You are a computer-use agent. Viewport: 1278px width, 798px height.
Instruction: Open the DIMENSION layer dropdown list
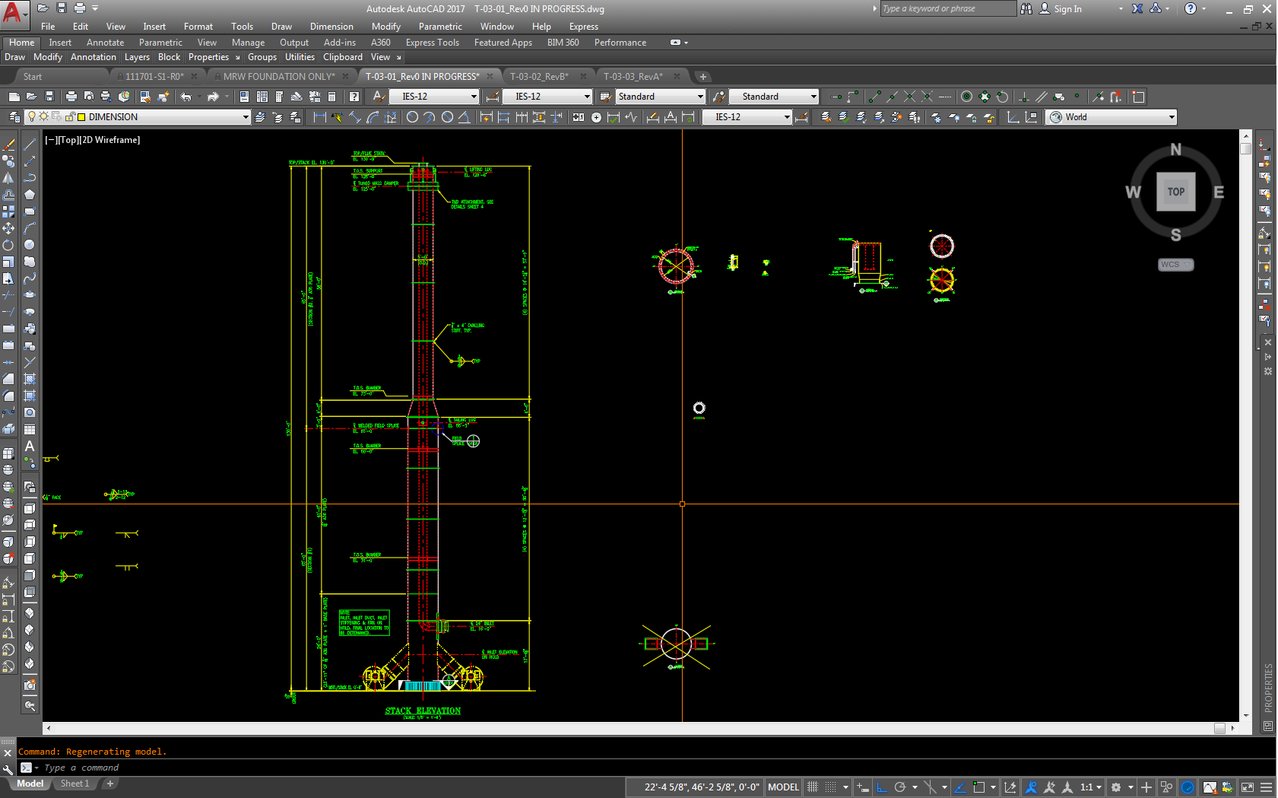pyautogui.click(x=245, y=117)
